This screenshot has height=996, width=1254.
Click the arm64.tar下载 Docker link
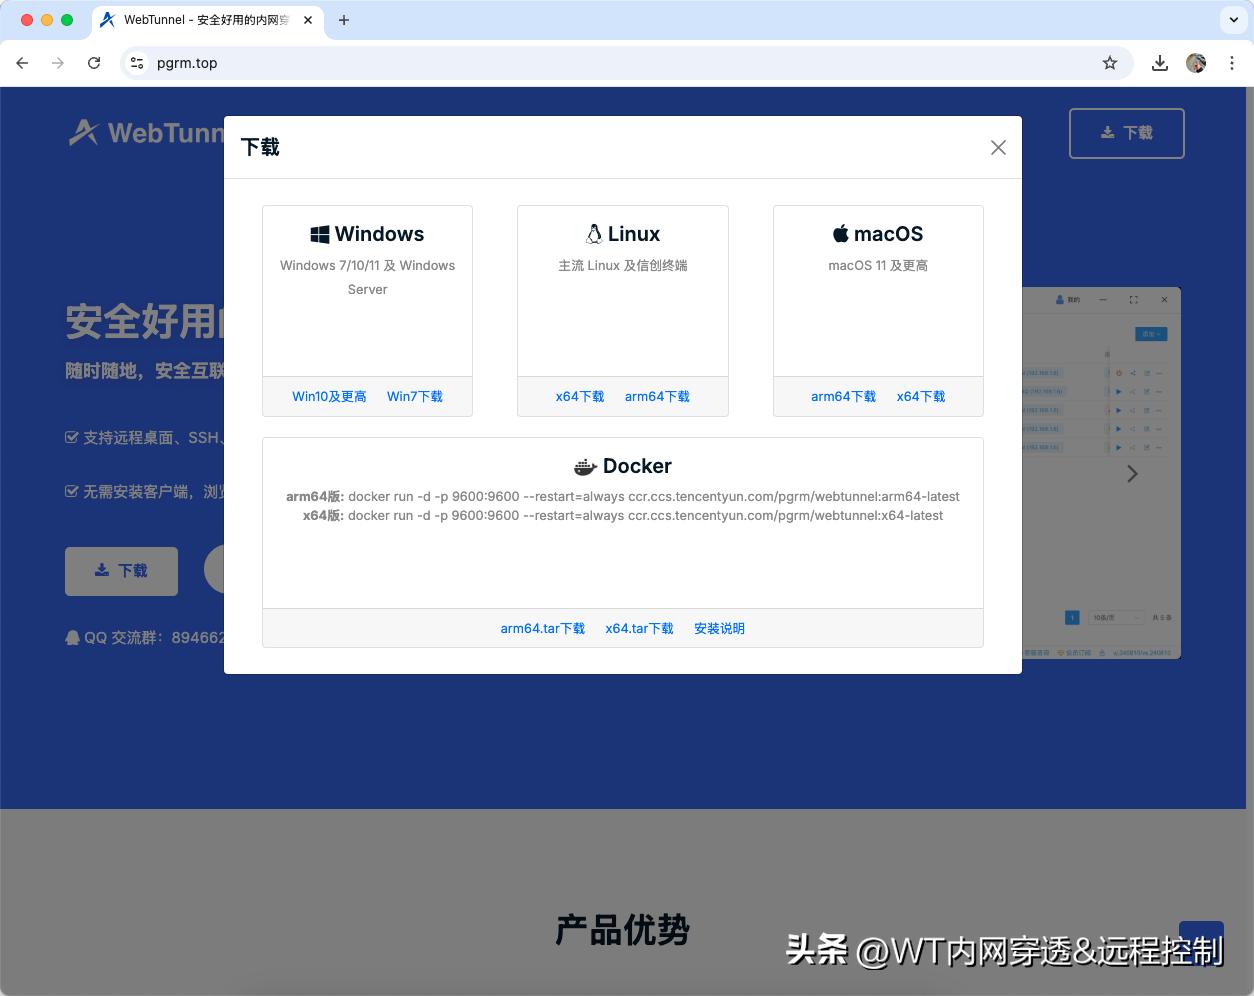(543, 629)
